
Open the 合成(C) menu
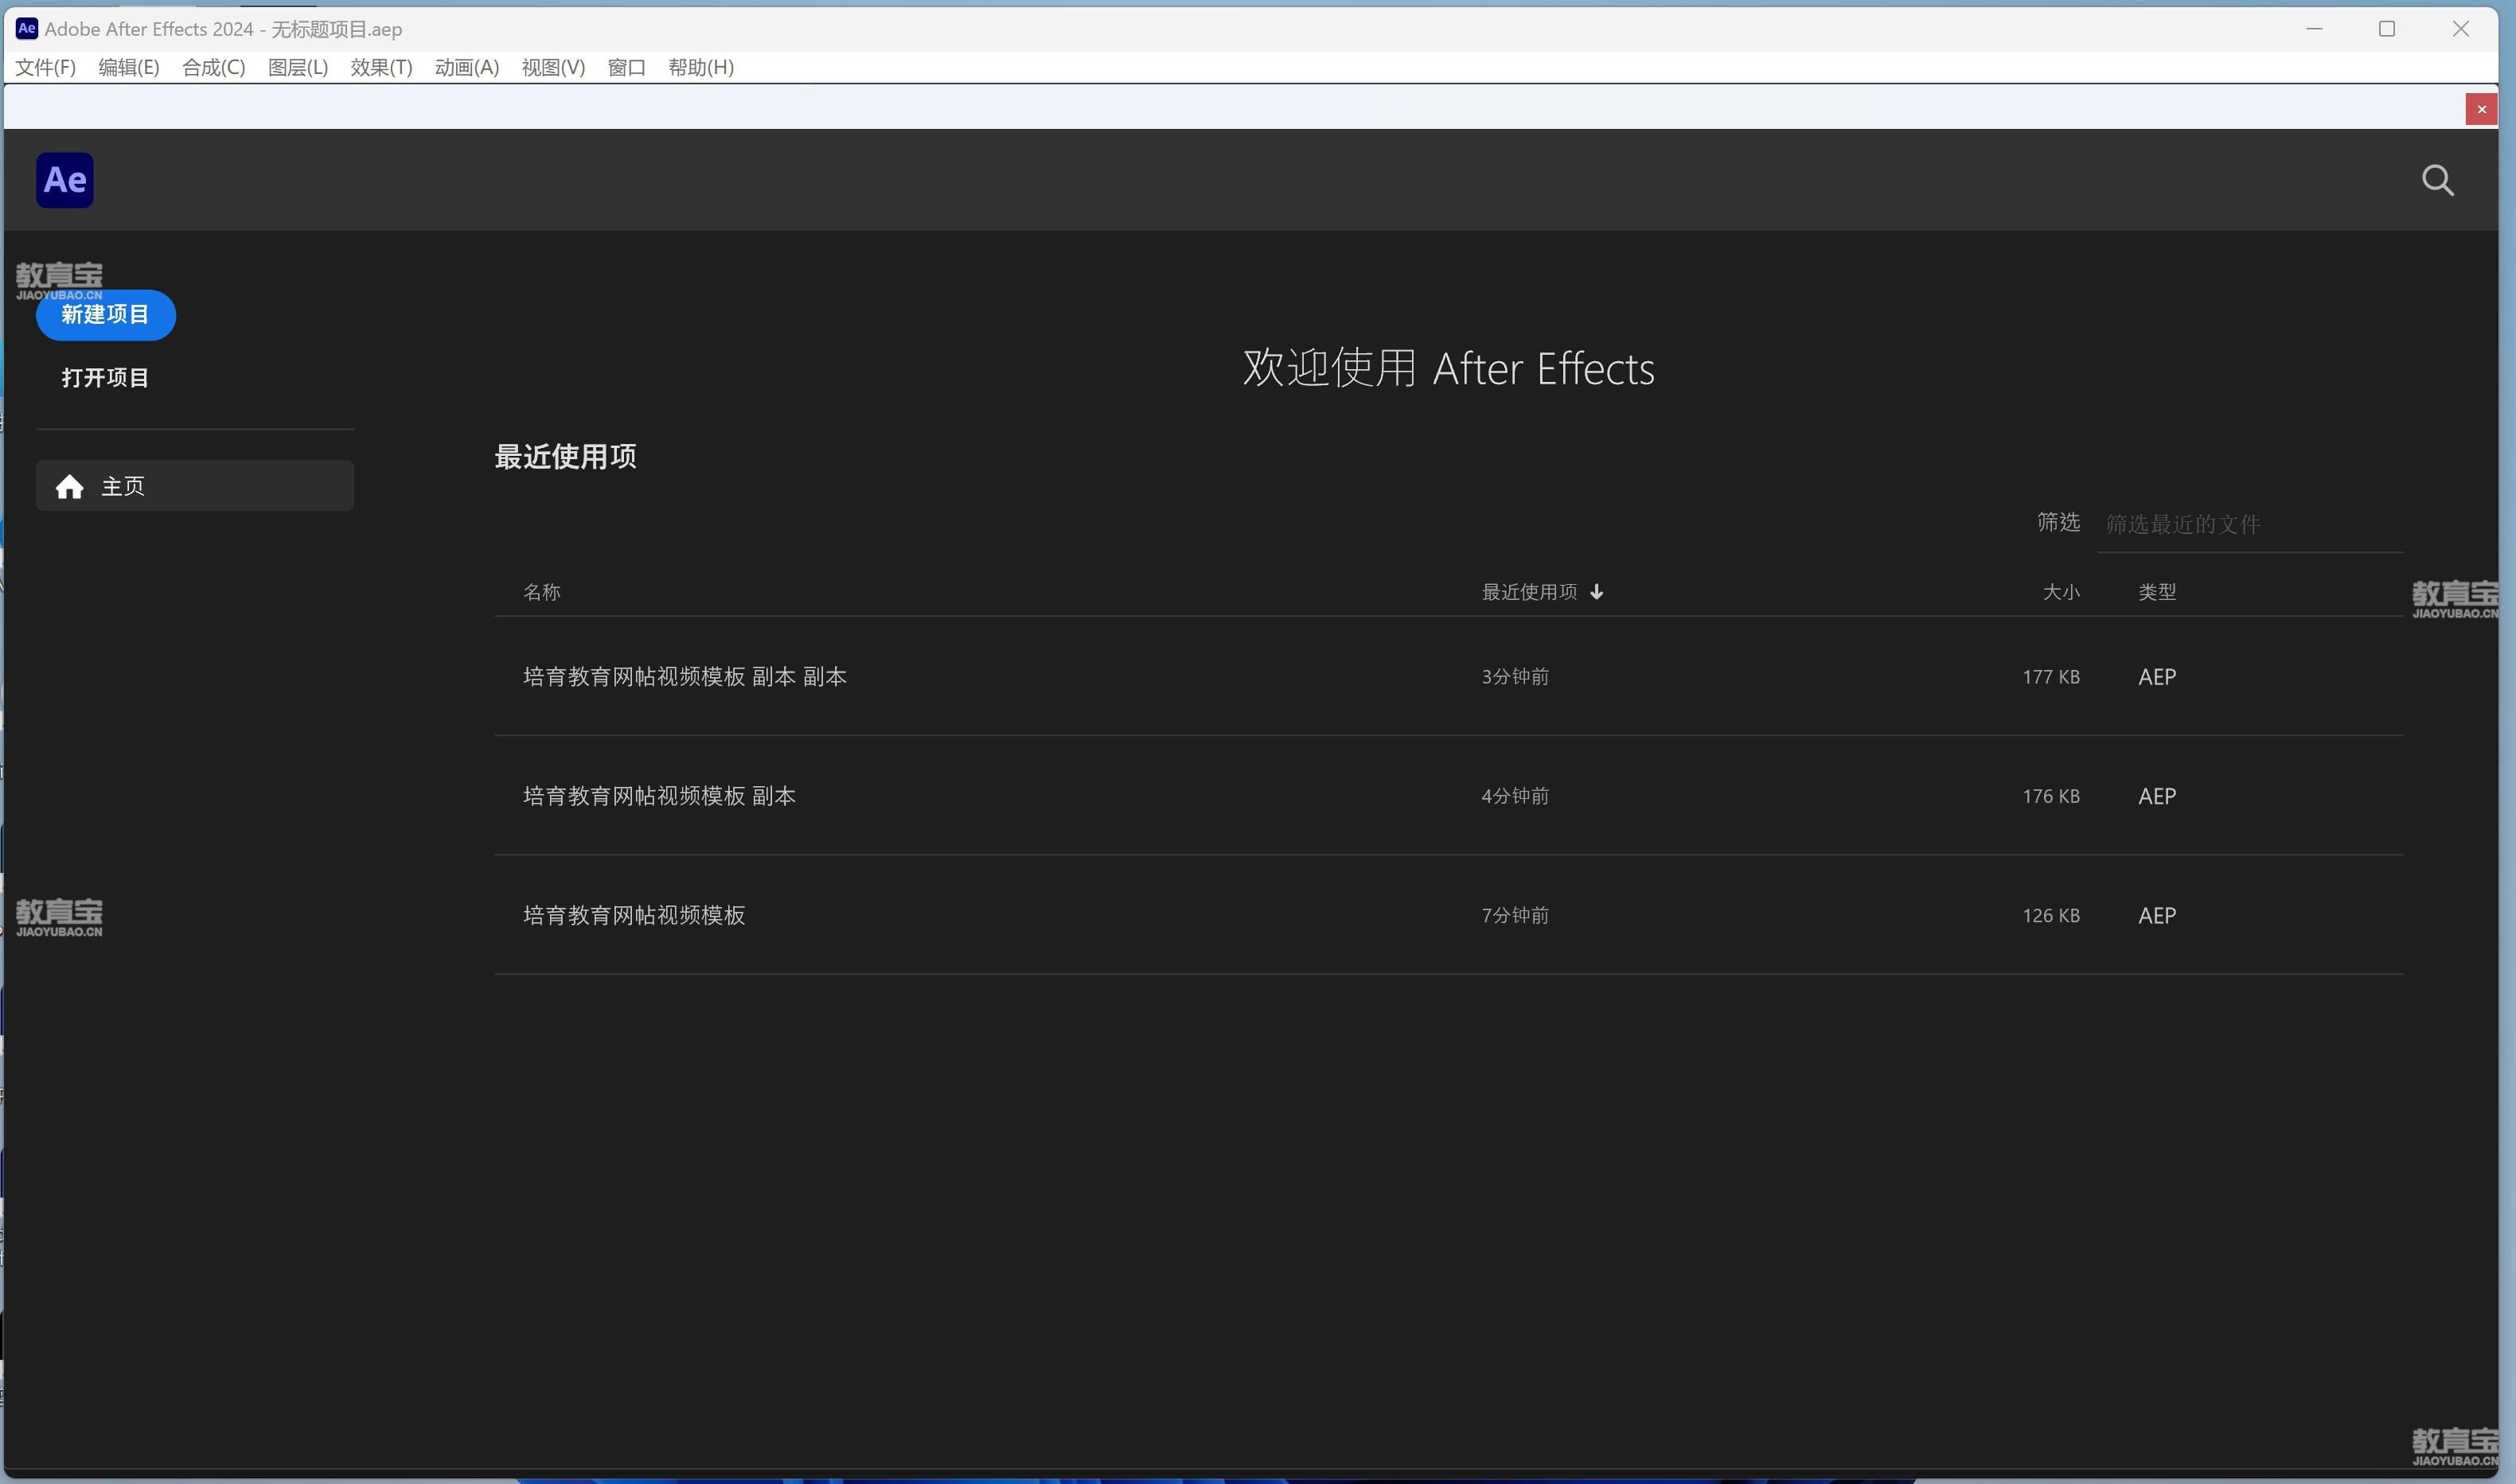[x=214, y=67]
